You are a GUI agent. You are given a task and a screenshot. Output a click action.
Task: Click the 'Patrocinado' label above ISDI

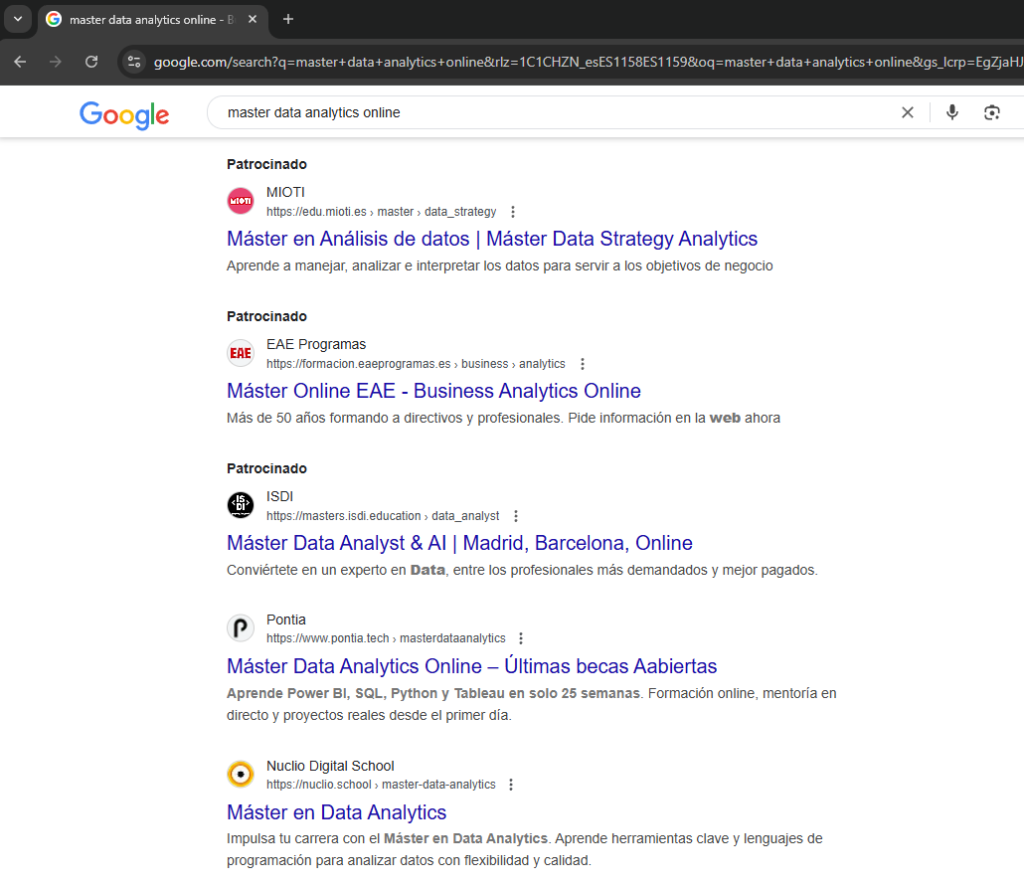pyautogui.click(x=266, y=468)
